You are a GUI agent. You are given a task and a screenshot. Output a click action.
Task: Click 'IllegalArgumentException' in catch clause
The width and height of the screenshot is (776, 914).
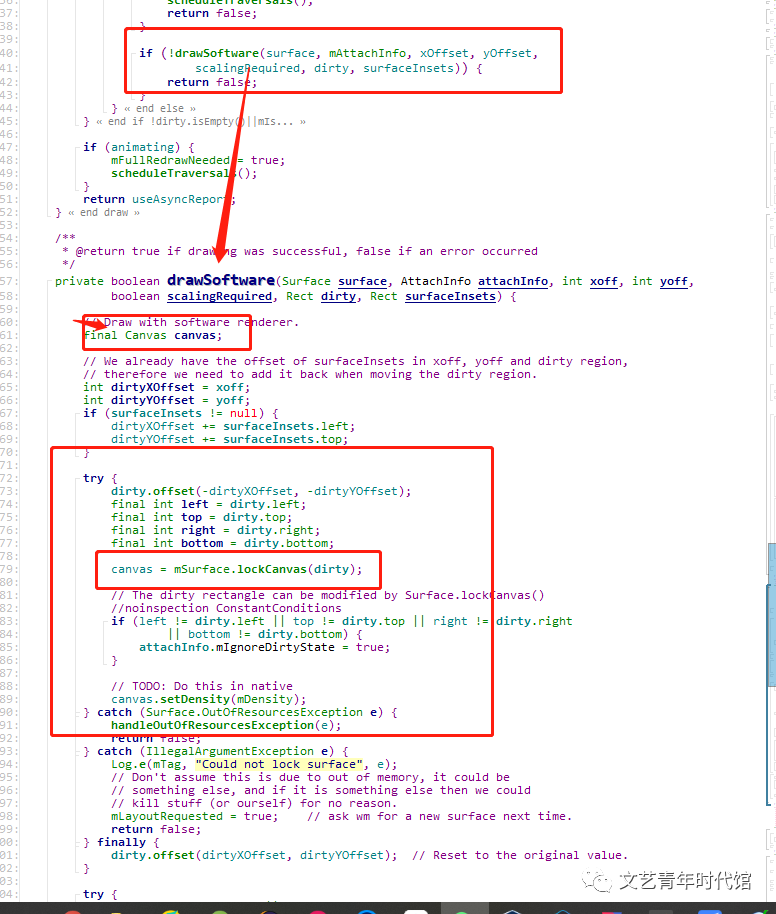pos(230,751)
